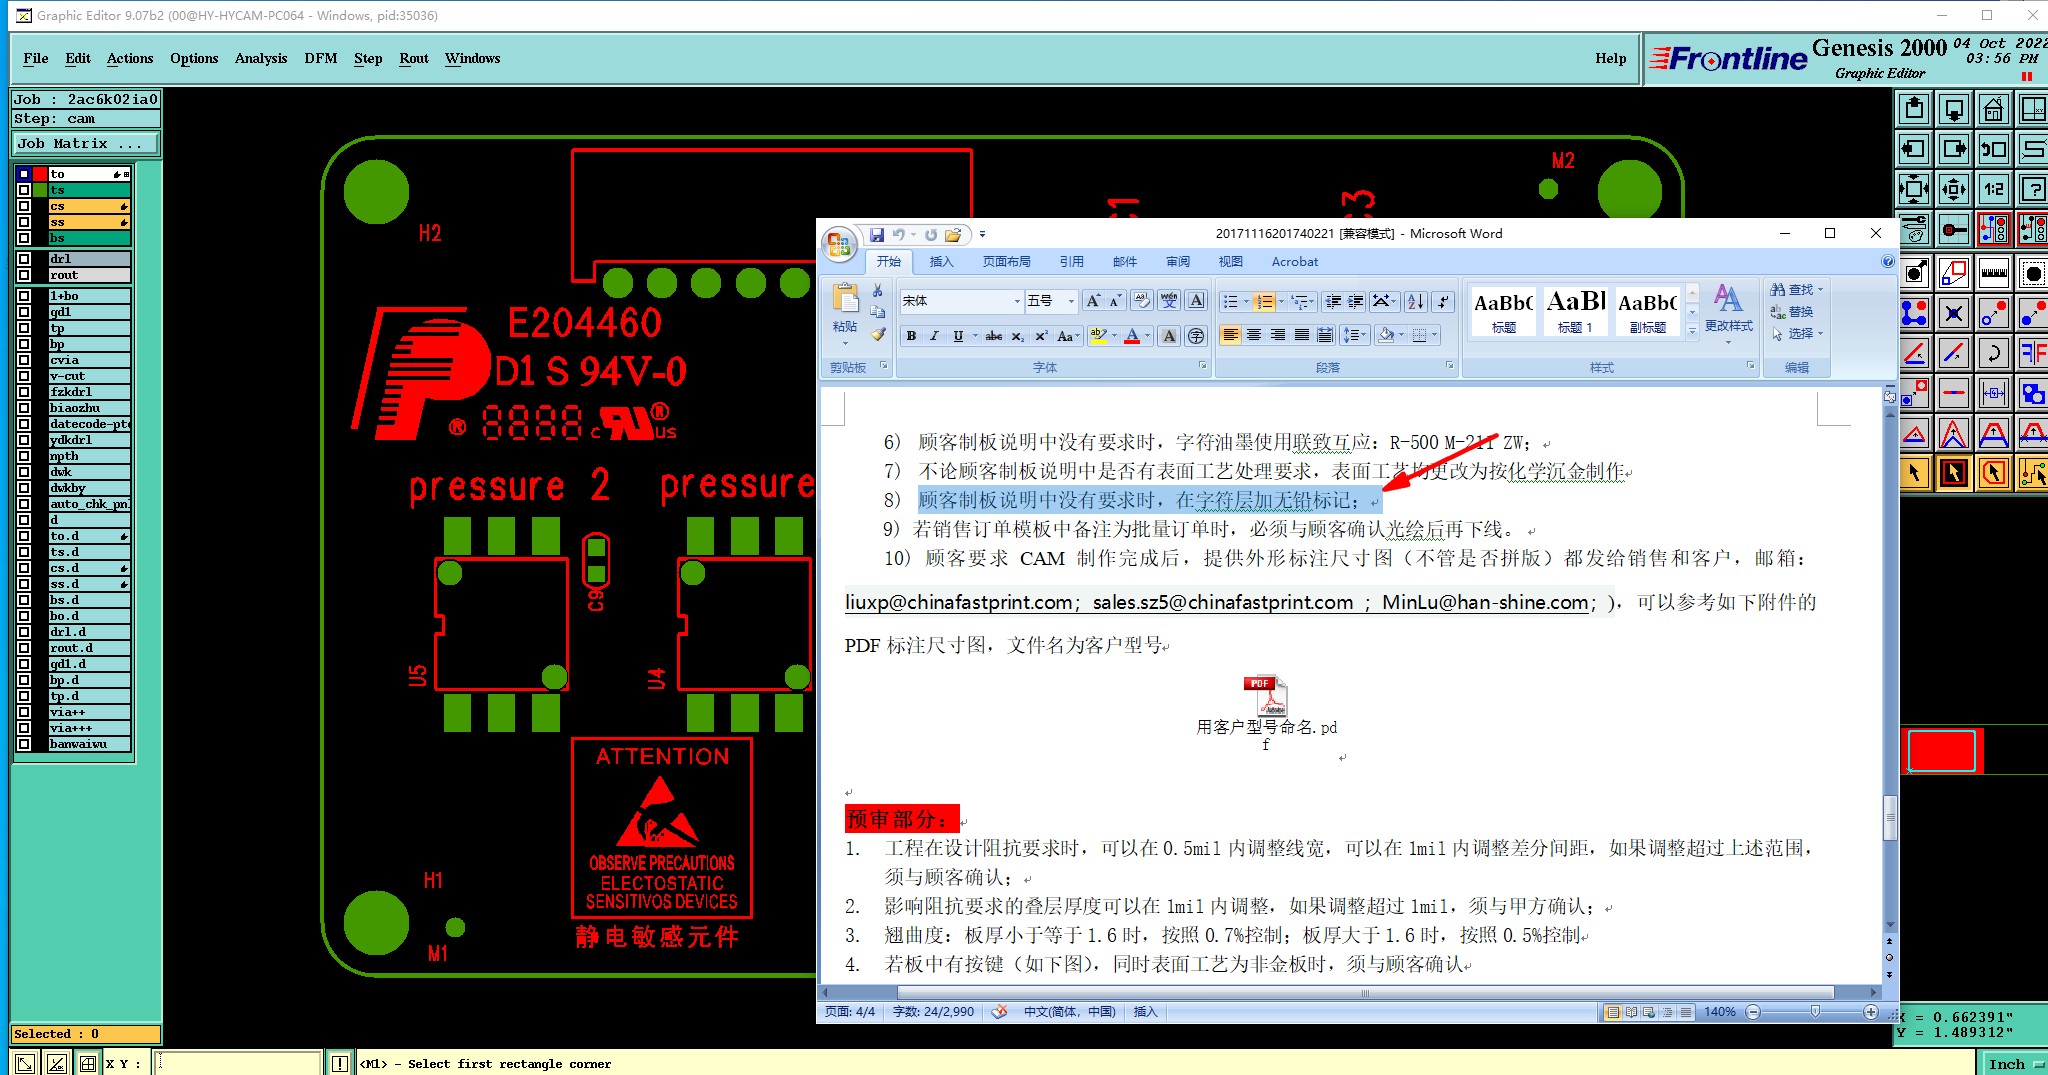Open the Actions menu in Genesis
The image size is (2048, 1075).
point(130,58)
